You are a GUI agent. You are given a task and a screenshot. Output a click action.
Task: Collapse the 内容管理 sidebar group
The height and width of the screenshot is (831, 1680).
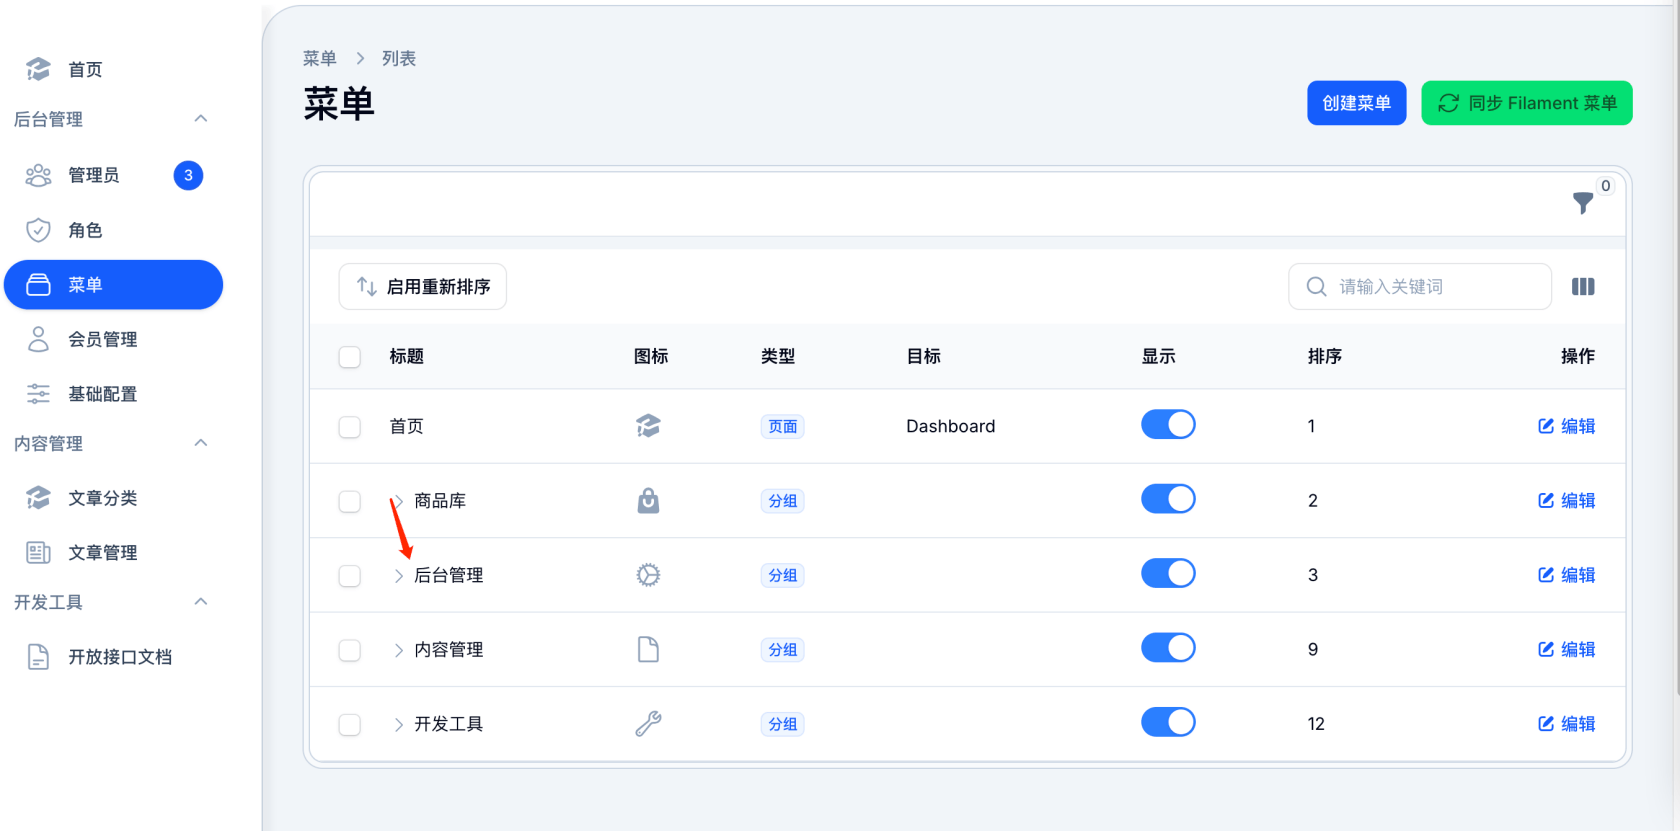pyautogui.click(x=200, y=443)
